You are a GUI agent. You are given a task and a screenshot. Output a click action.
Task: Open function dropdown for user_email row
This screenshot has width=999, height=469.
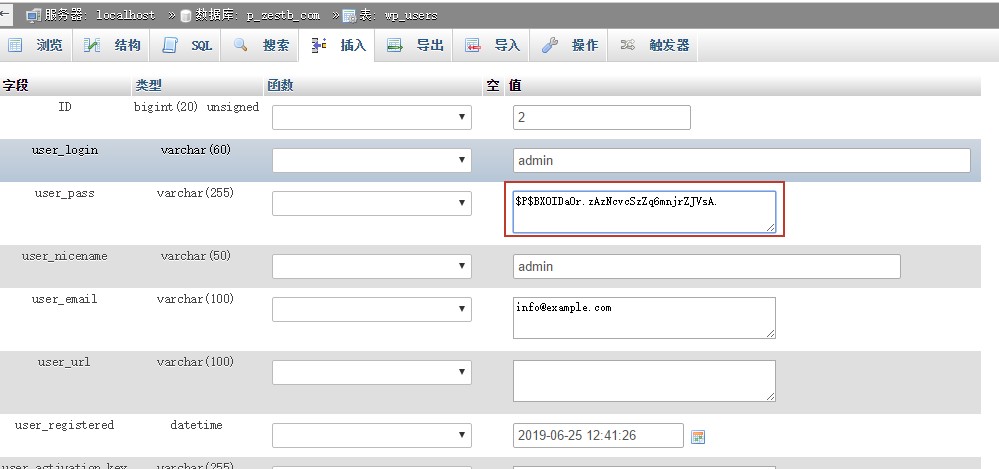click(x=372, y=309)
